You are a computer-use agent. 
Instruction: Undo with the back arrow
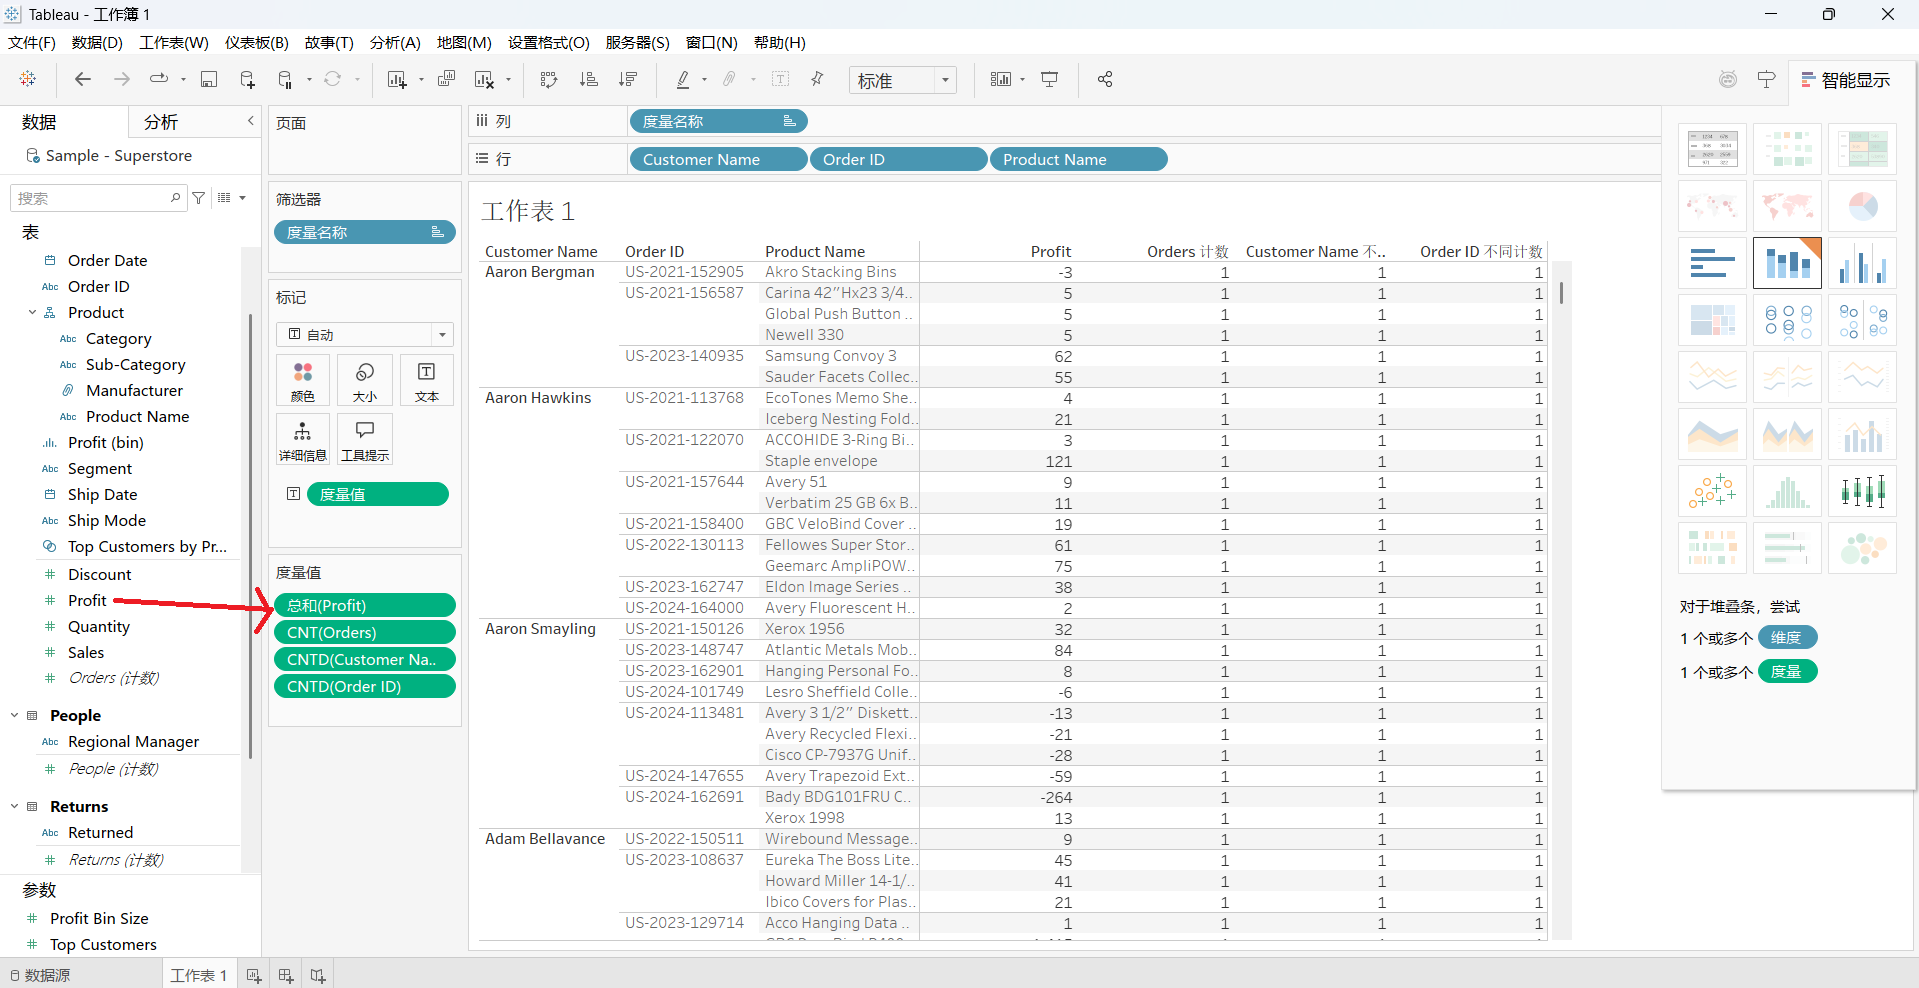[x=83, y=79]
